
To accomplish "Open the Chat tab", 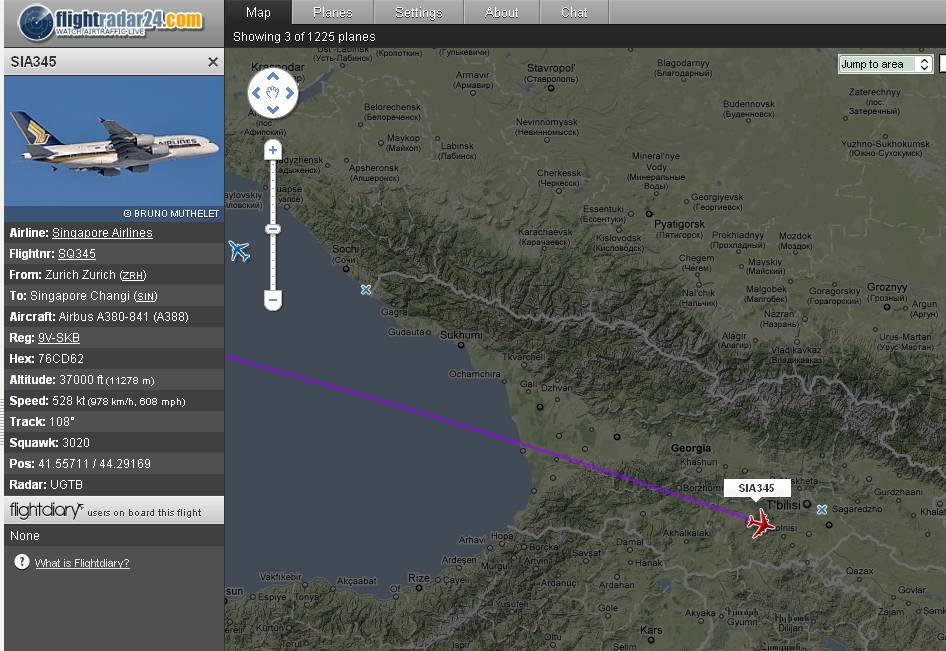I will (574, 12).
